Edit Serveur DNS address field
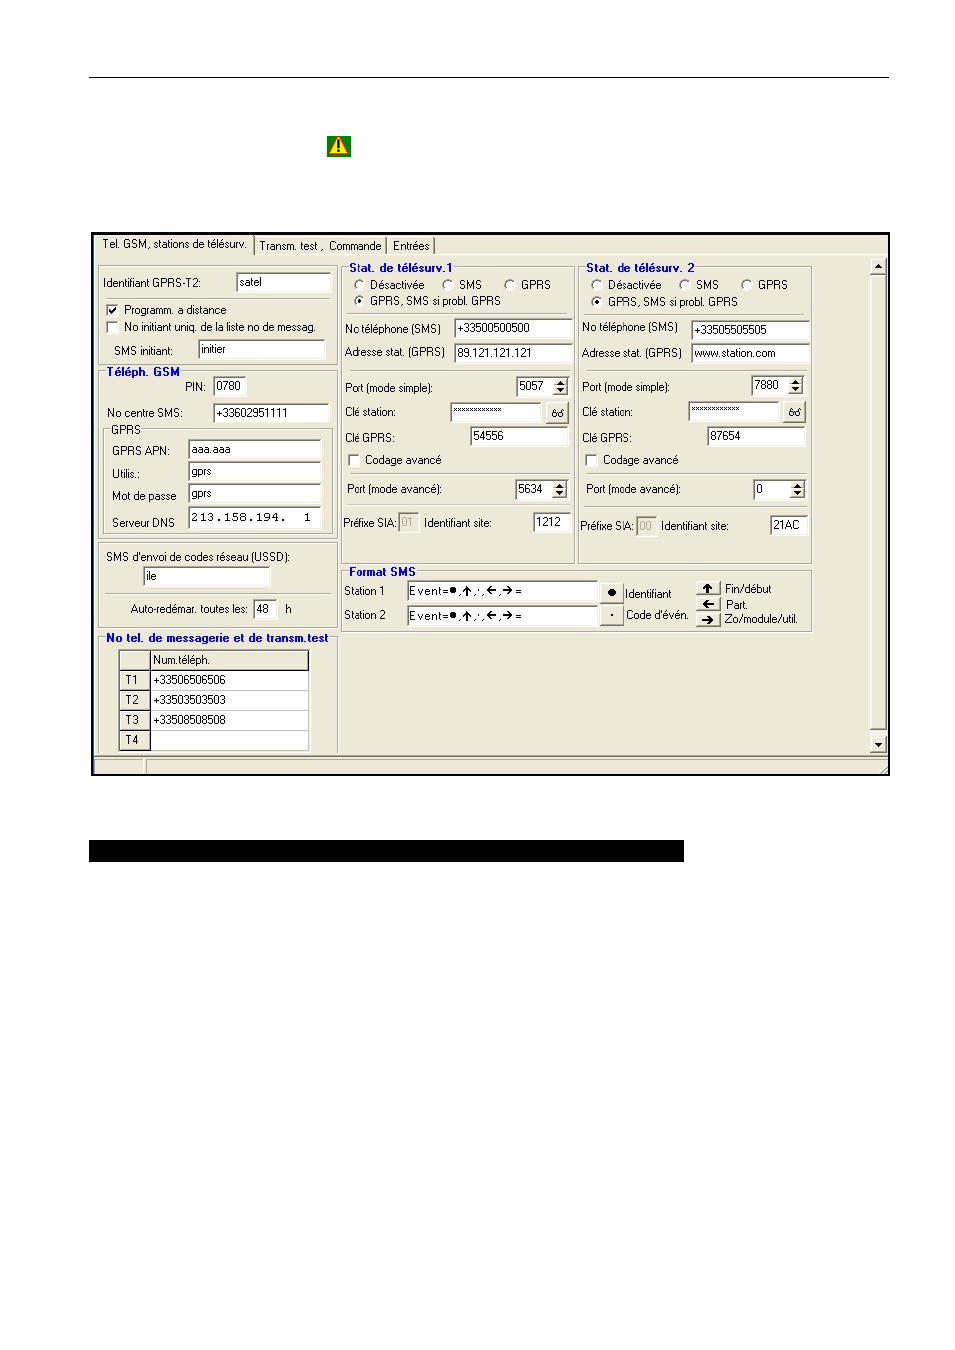The width and height of the screenshot is (955, 1350). 255,518
